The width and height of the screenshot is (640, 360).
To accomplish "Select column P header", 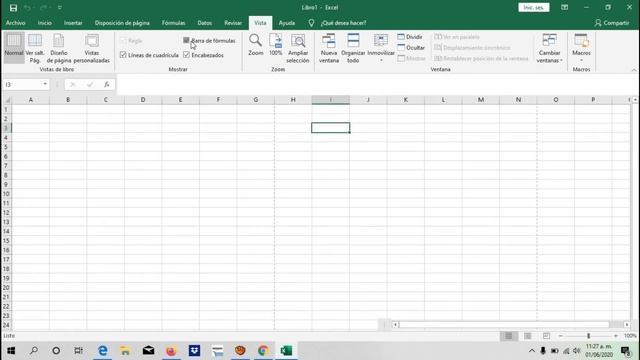I will coord(593,100).
